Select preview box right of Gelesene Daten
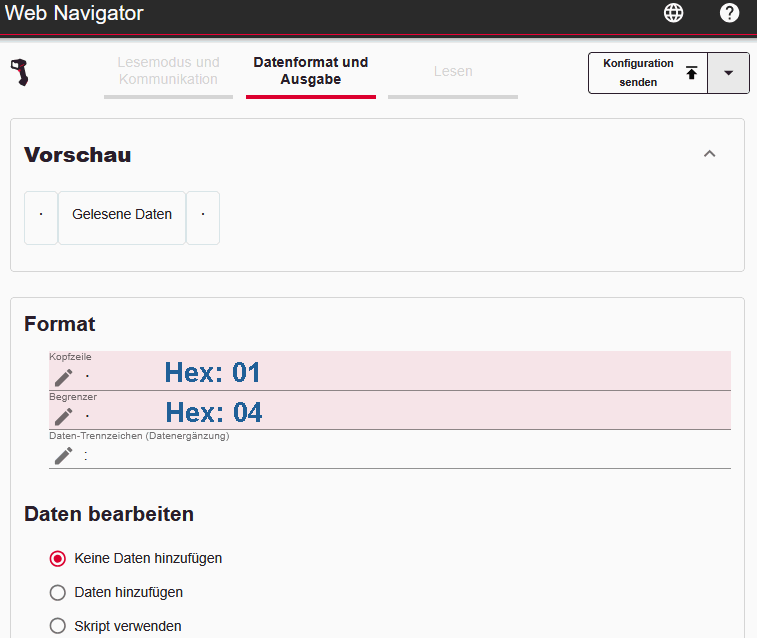 203,217
